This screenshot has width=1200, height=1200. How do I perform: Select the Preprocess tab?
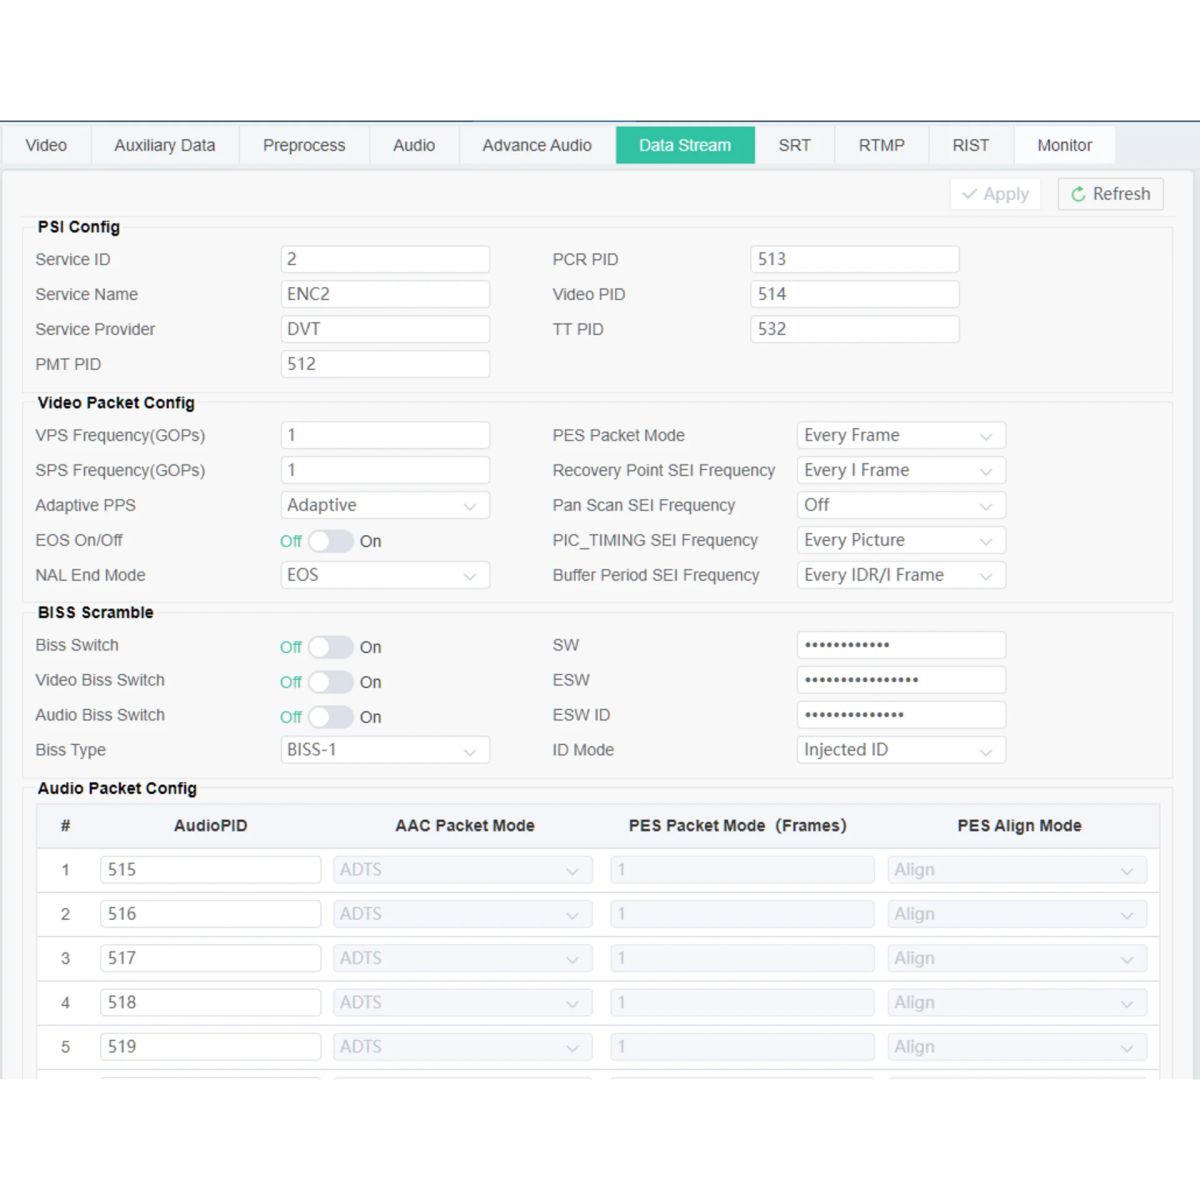coord(304,145)
